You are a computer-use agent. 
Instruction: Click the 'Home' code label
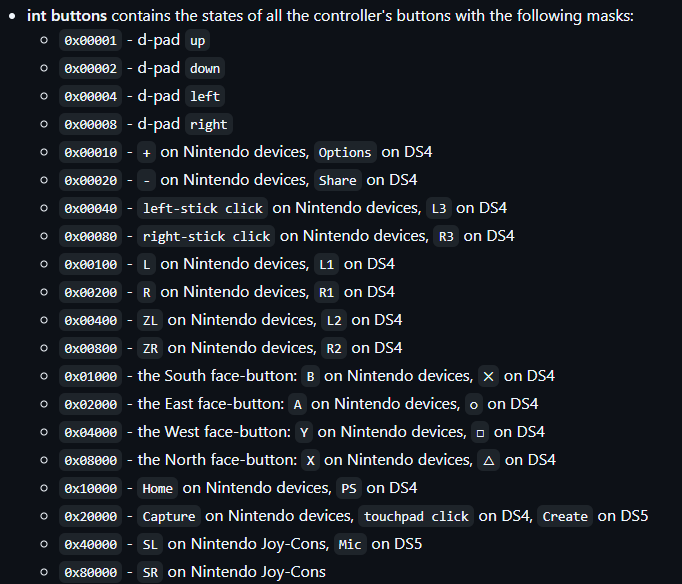pyautogui.click(x=157, y=488)
